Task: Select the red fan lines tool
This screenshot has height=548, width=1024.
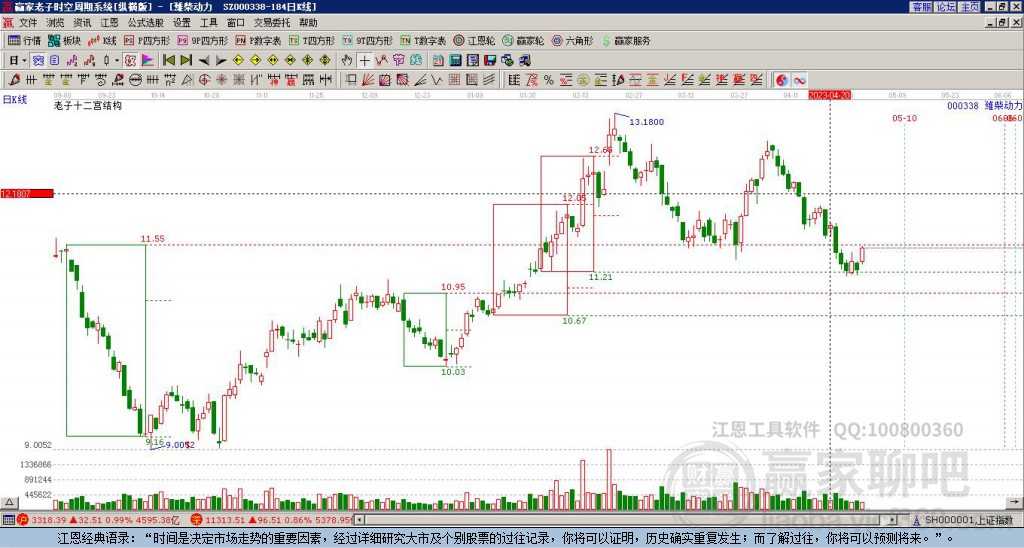Action: click(368, 80)
